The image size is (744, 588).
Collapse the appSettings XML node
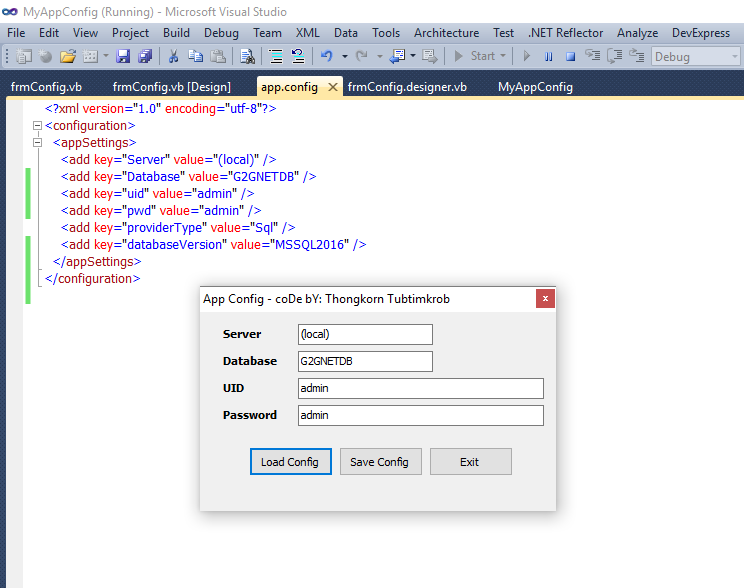pyautogui.click(x=37, y=143)
